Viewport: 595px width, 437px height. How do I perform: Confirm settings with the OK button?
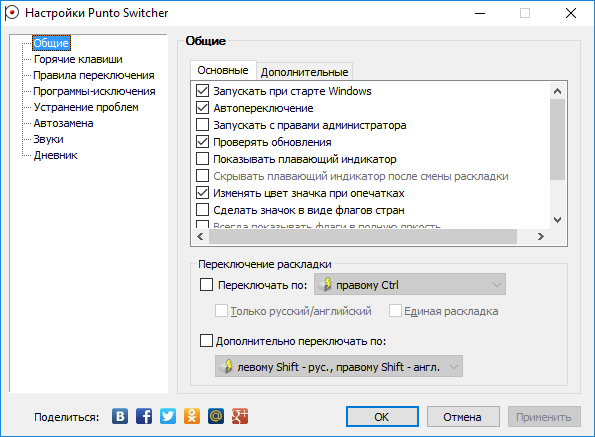382,417
